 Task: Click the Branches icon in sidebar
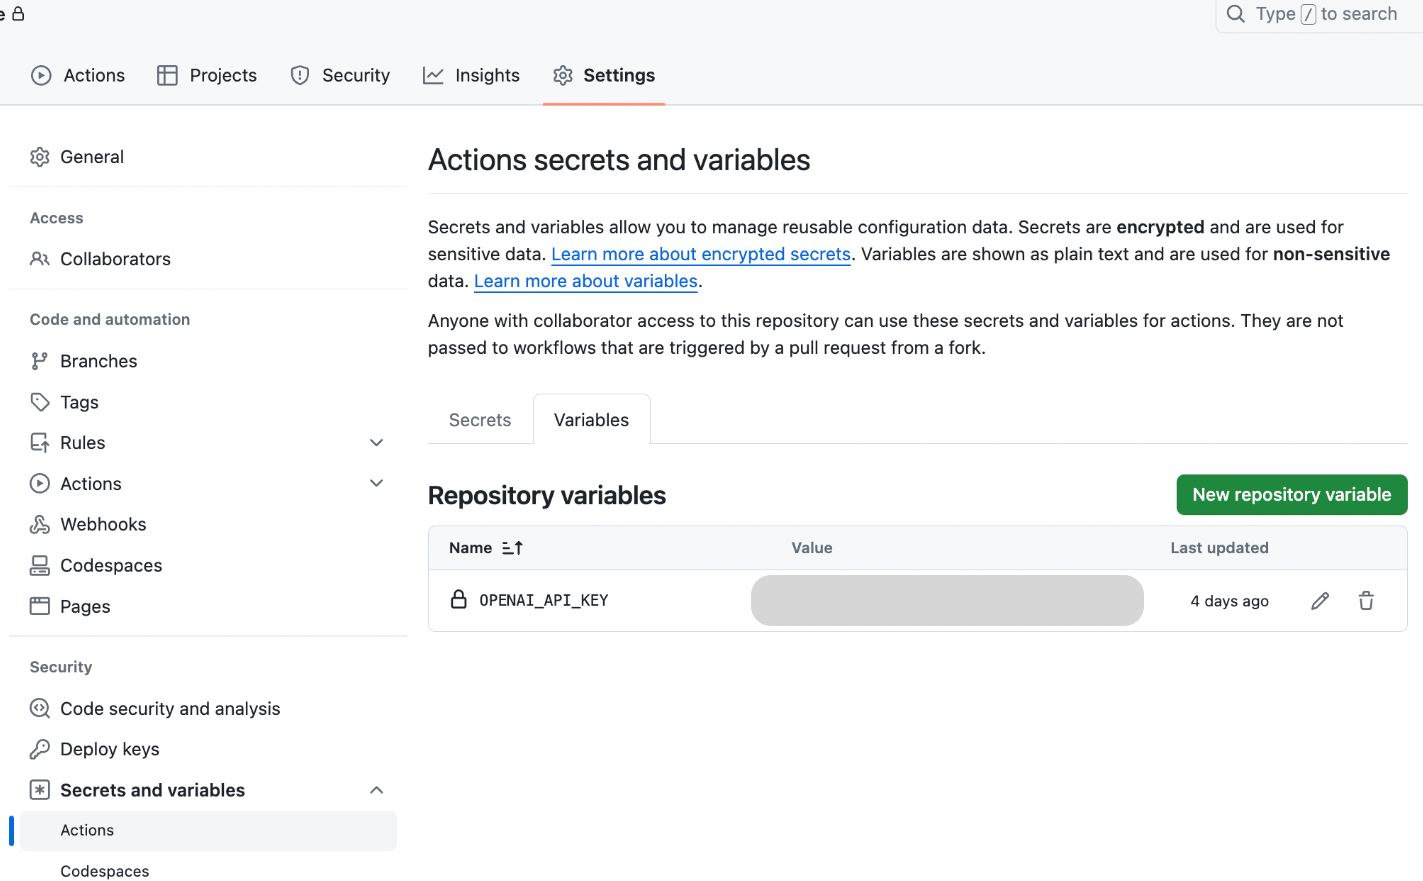(x=39, y=361)
